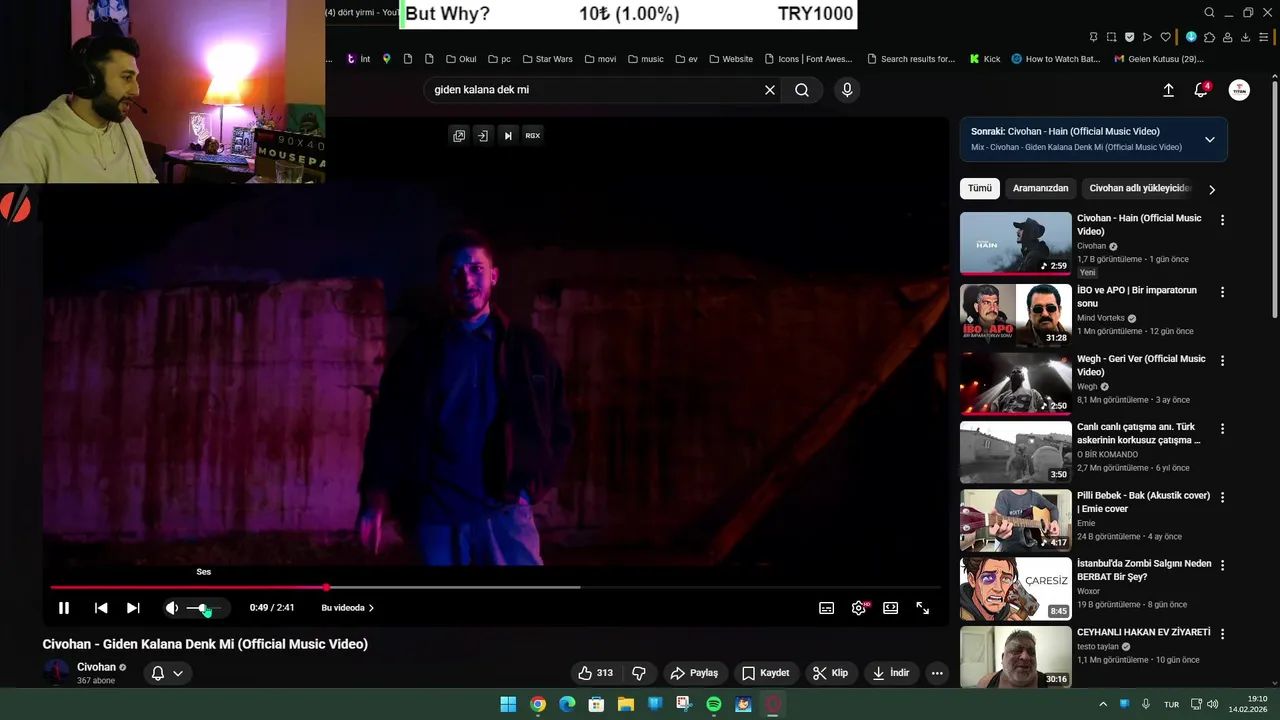1280x720 pixels.
Task: Open the Okul bookmarks folder
Action: coord(461,59)
